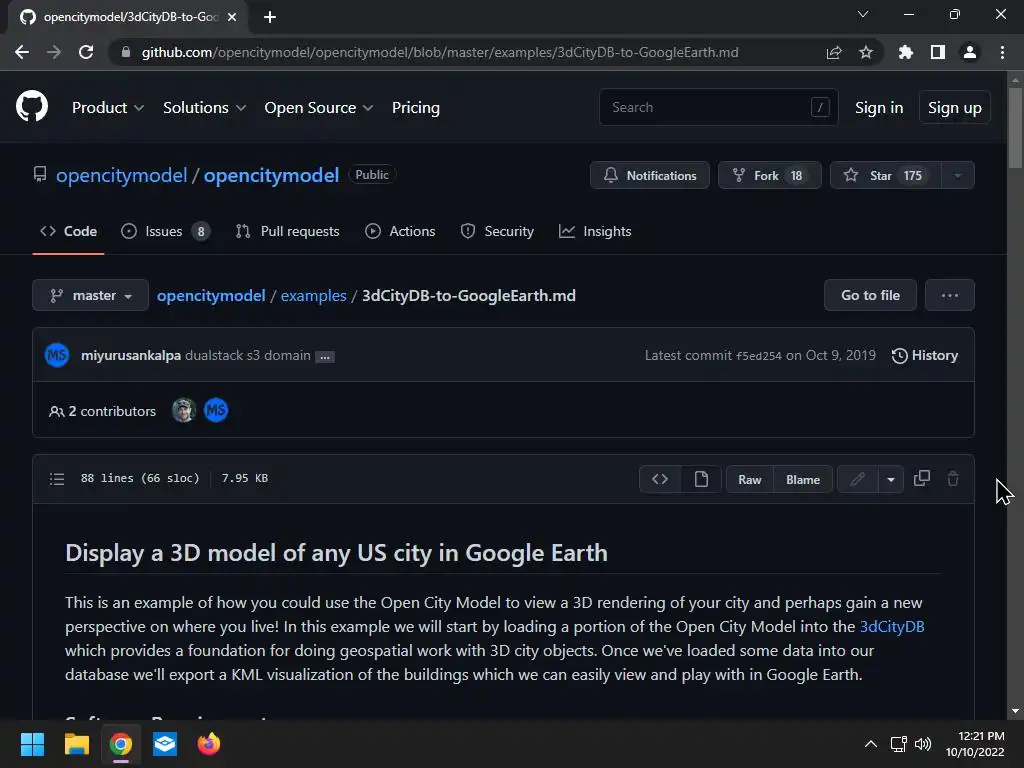Image resolution: width=1024 pixels, height=768 pixels.
Task: View file History
Action: tap(925, 355)
